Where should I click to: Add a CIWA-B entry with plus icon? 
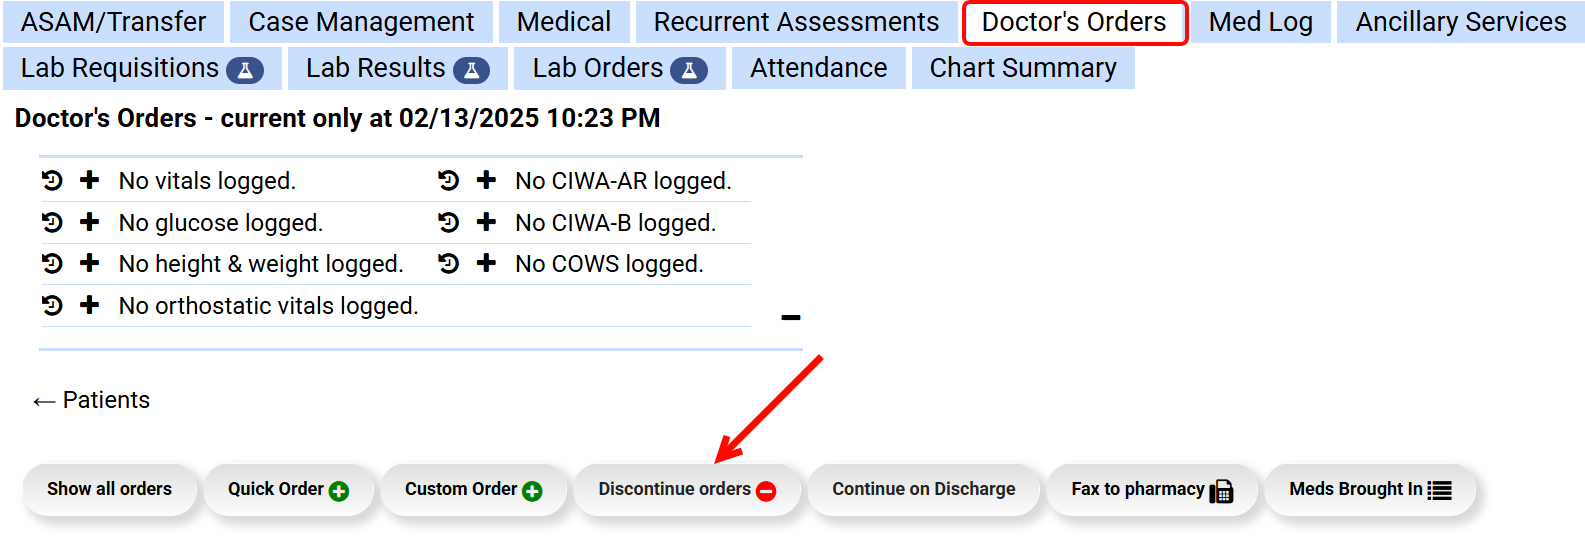tap(487, 222)
